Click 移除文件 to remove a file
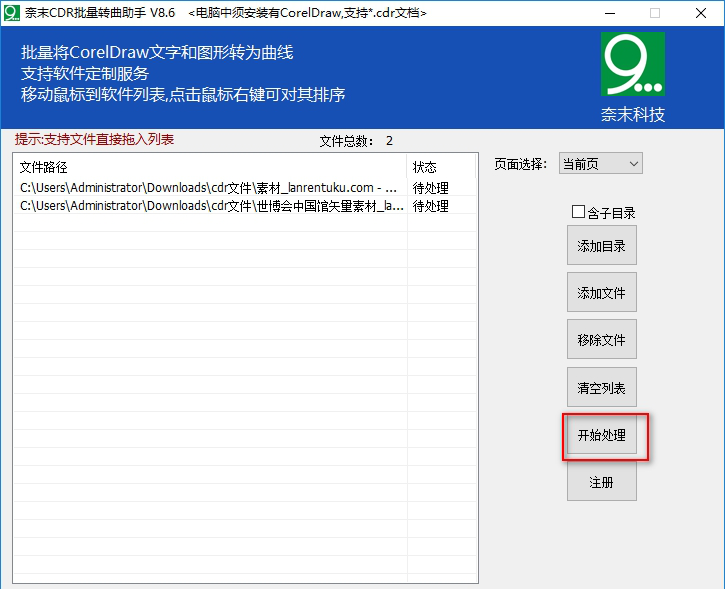This screenshot has height=612, width=725. click(601, 341)
